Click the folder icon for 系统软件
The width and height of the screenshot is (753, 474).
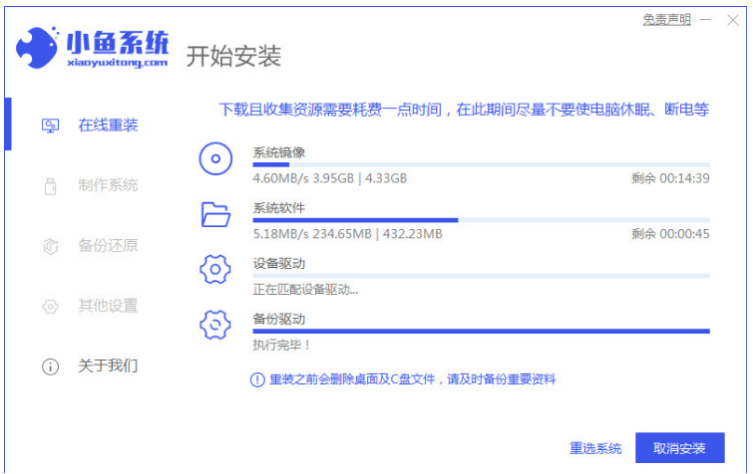pos(215,214)
